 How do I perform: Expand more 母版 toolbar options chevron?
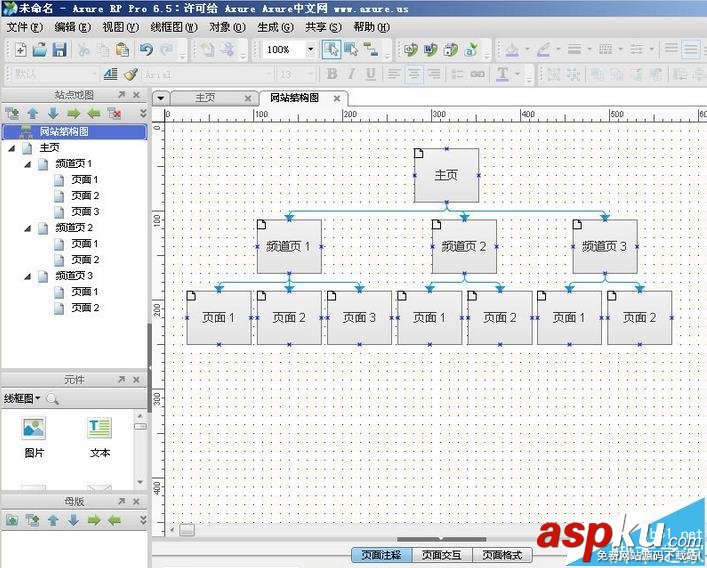[x=143, y=520]
